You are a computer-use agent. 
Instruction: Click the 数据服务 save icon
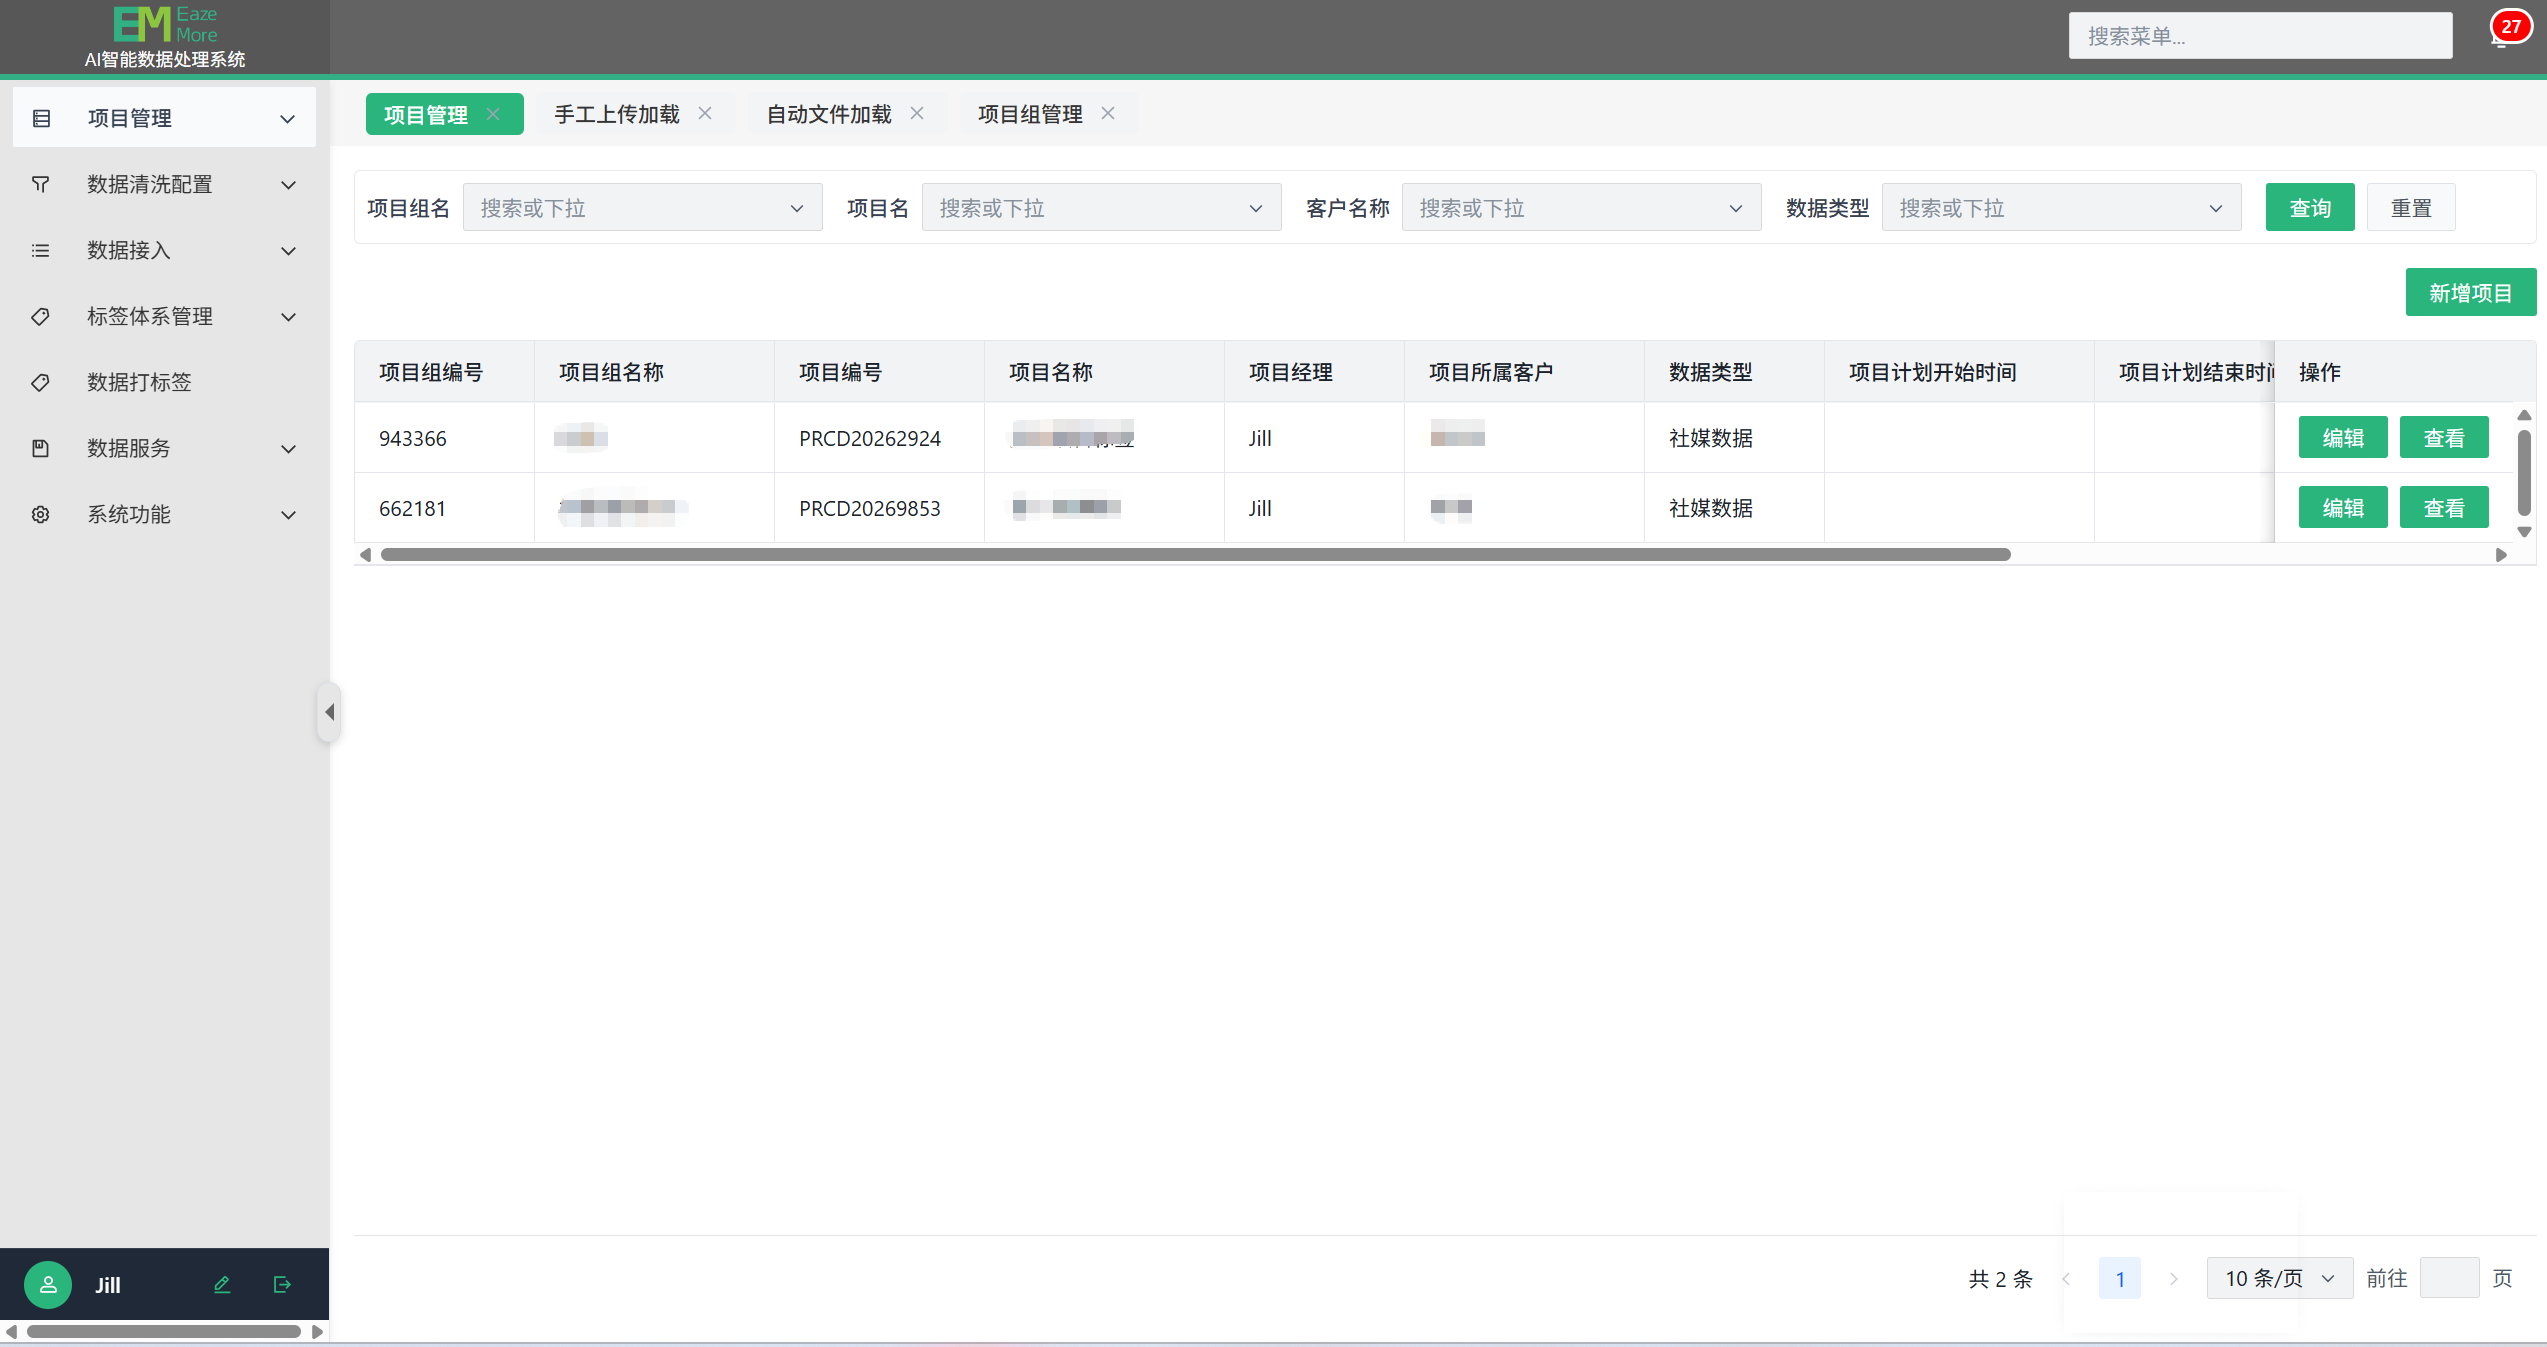tap(41, 449)
